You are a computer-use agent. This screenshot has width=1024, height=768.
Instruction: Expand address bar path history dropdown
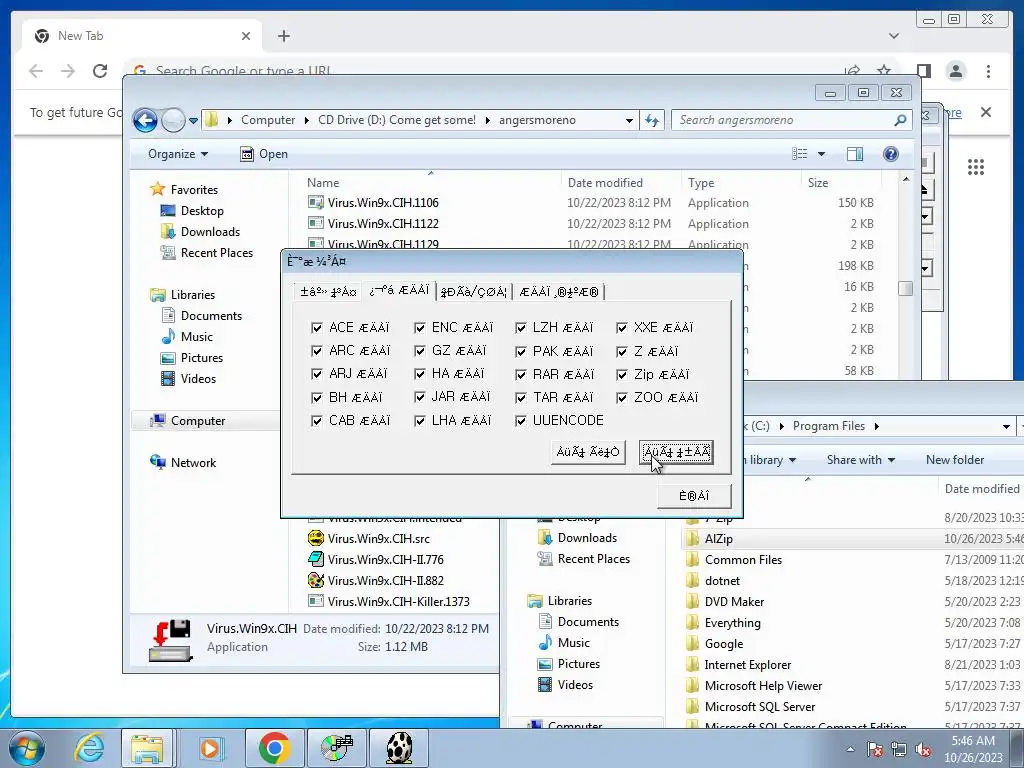629,120
